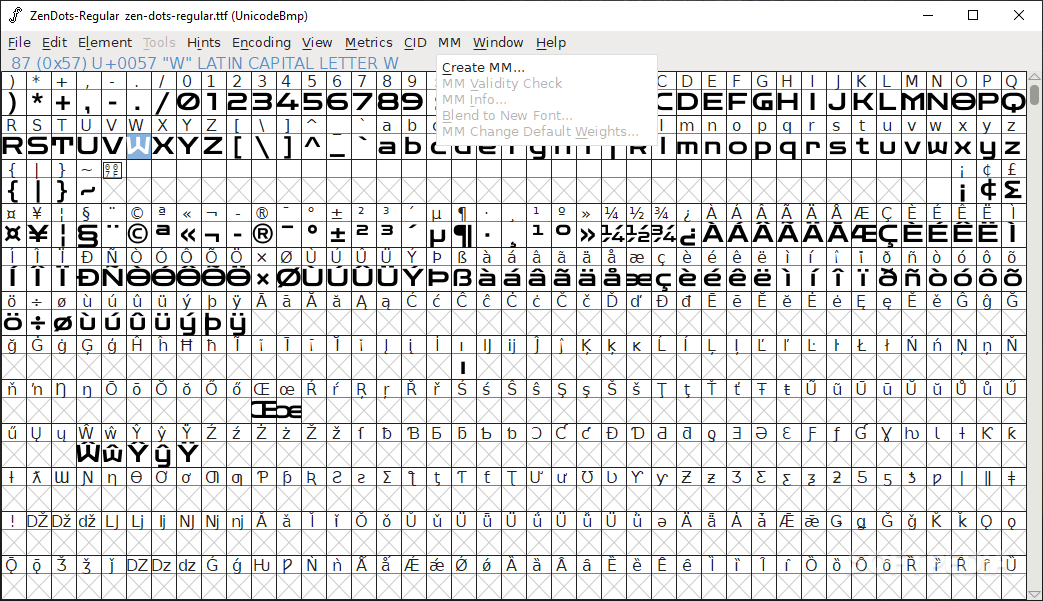1043x601 pixels.
Task: Select the capital Ç glyph cell
Action: (887, 234)
